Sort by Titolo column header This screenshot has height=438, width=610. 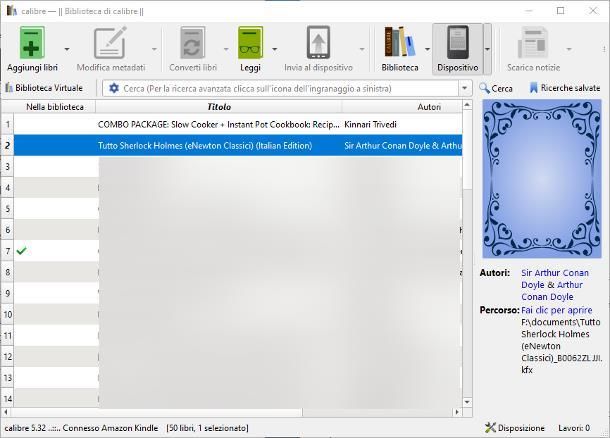click(x=219, y=107)
